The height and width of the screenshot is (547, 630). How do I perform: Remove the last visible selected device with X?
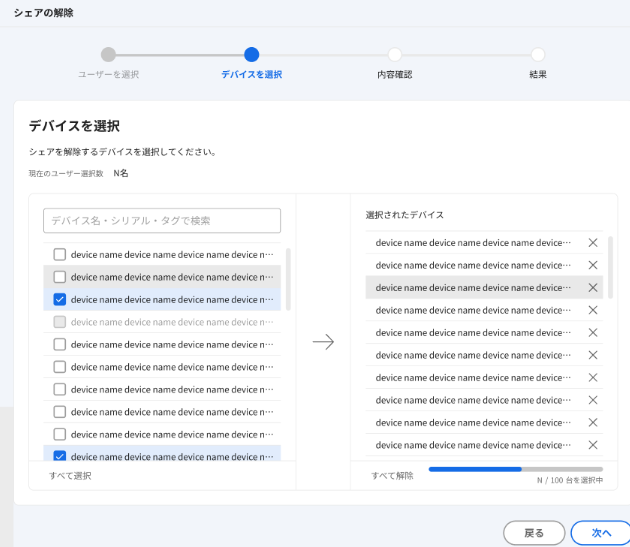(593, 445)
